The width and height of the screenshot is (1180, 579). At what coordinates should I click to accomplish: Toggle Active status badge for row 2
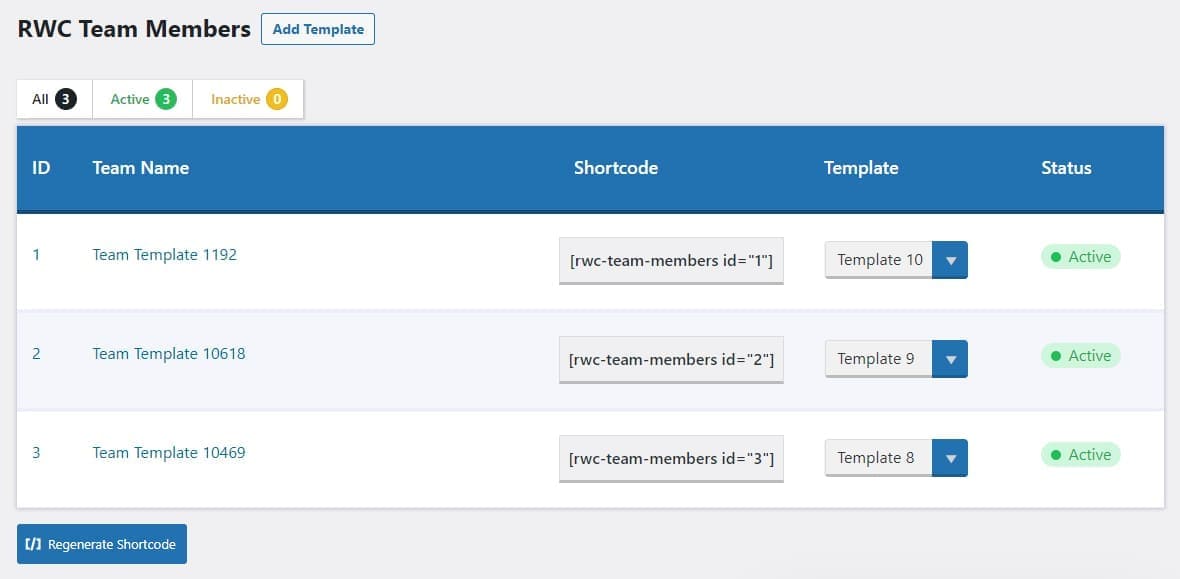pyautogui.click(x=1080, y=356)
